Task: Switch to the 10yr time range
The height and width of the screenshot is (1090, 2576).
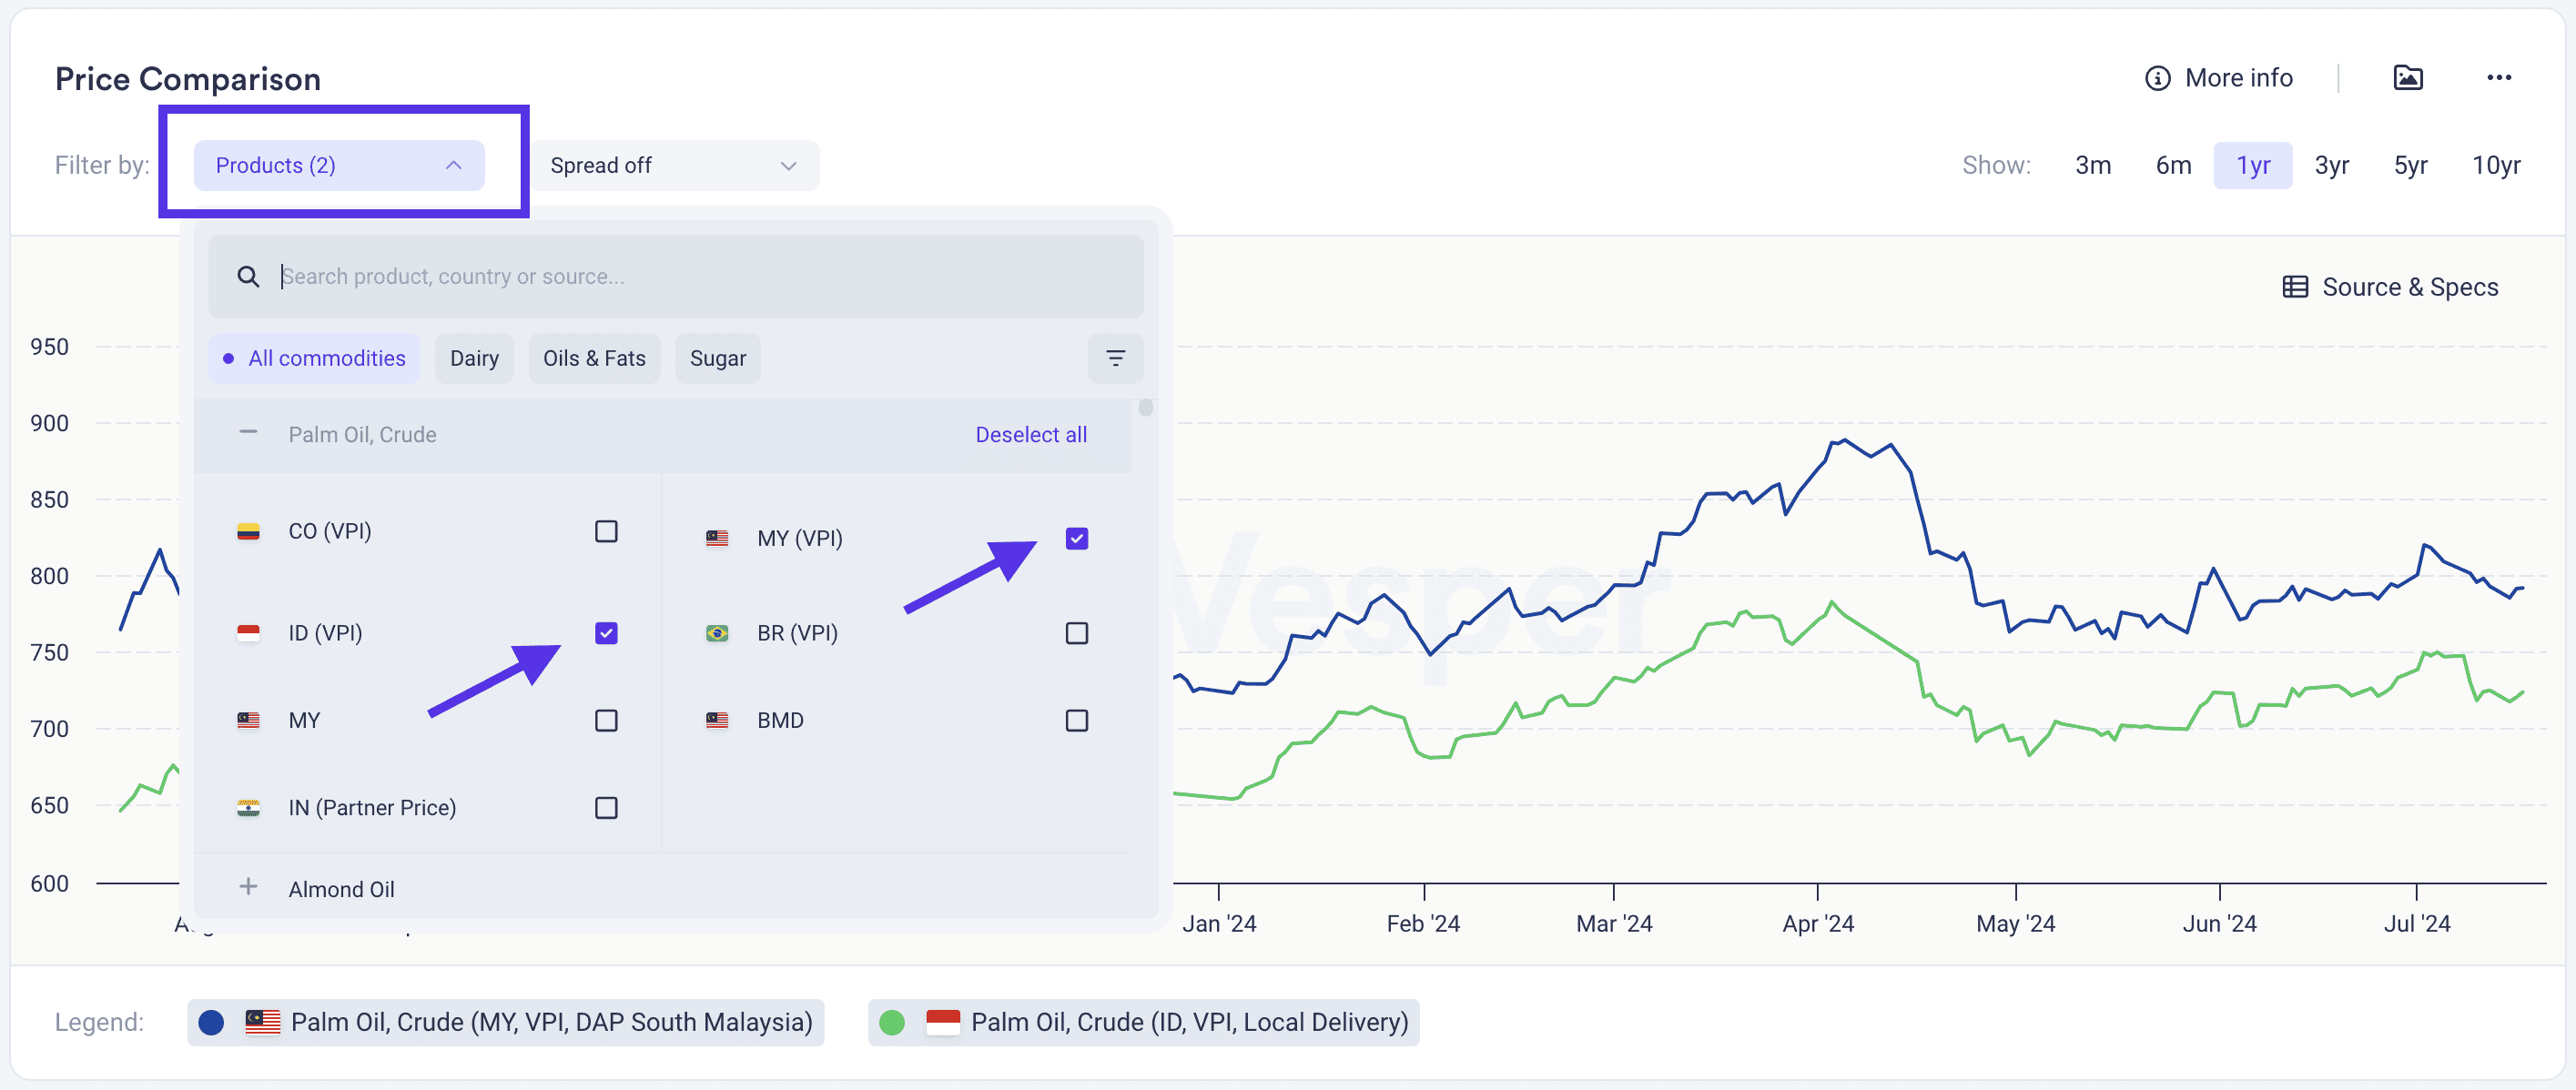Action: pyautogui.click(x=2496, y=165)
